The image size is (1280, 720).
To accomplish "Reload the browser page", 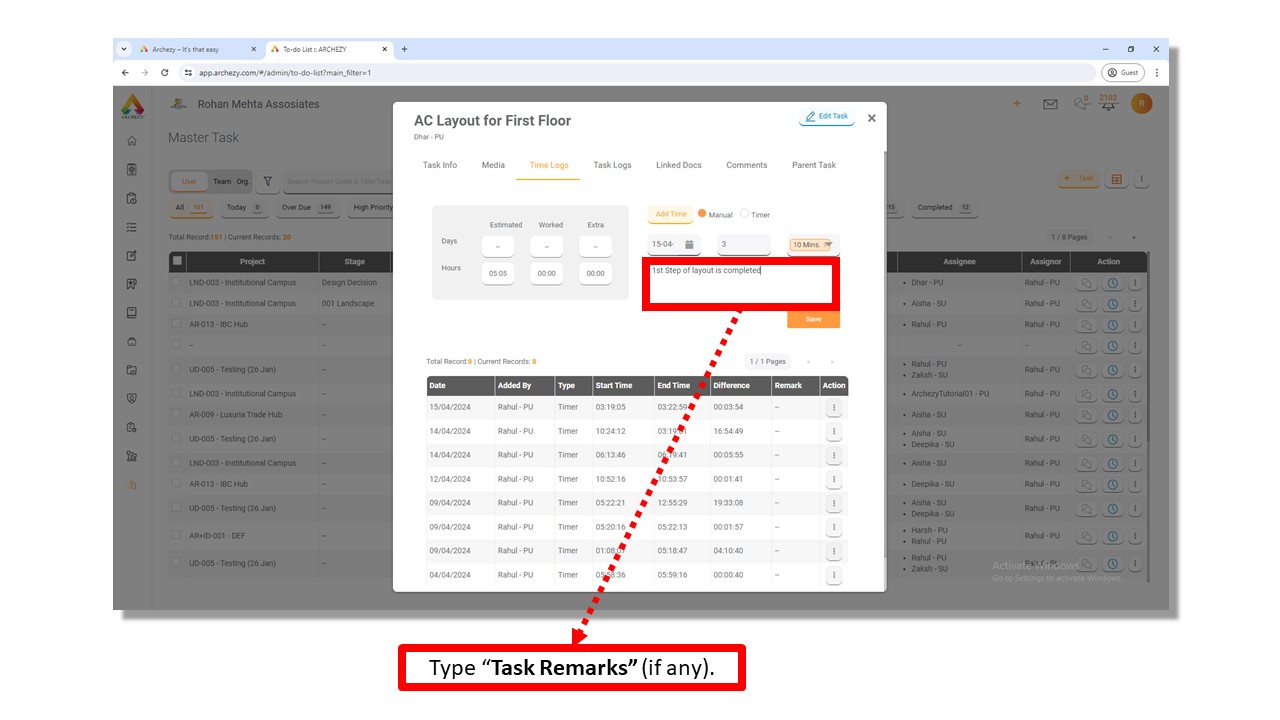I will tap(165, 73).
